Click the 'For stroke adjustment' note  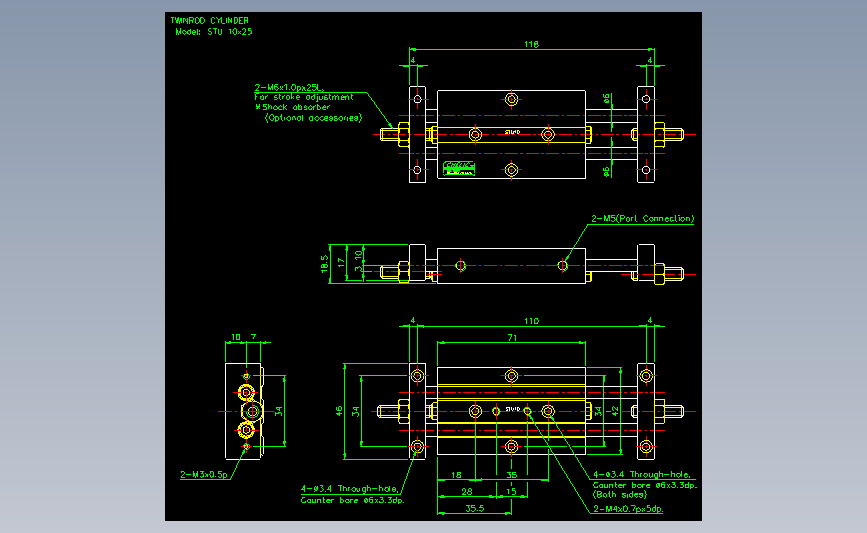(x=304, y=97)
